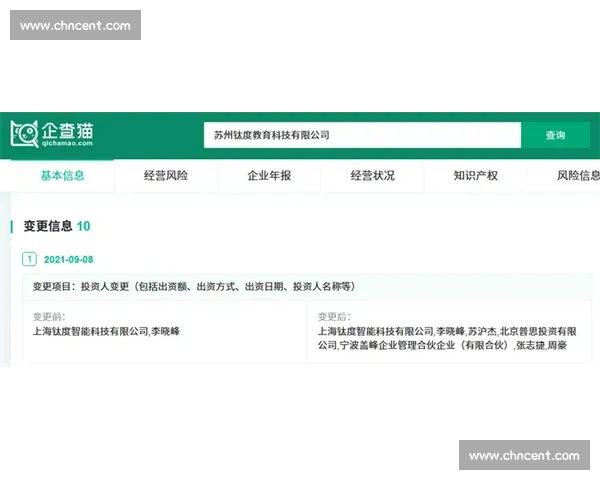
Task: Click the qichamao.com text under logo
Action: coord(67,144)
